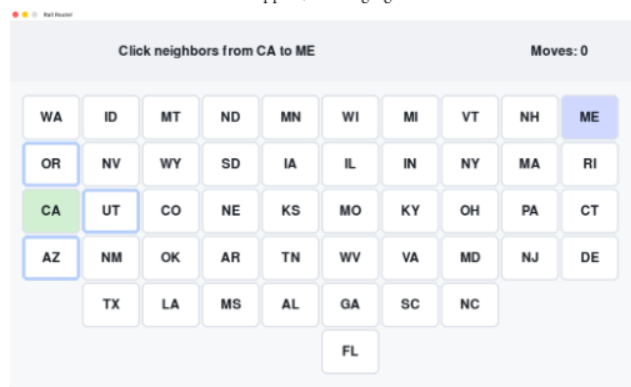Image resolution: width=631 pixels, height=387 pixels.
Task: Choose the DE state tile
Action: [x=590, y=257]
